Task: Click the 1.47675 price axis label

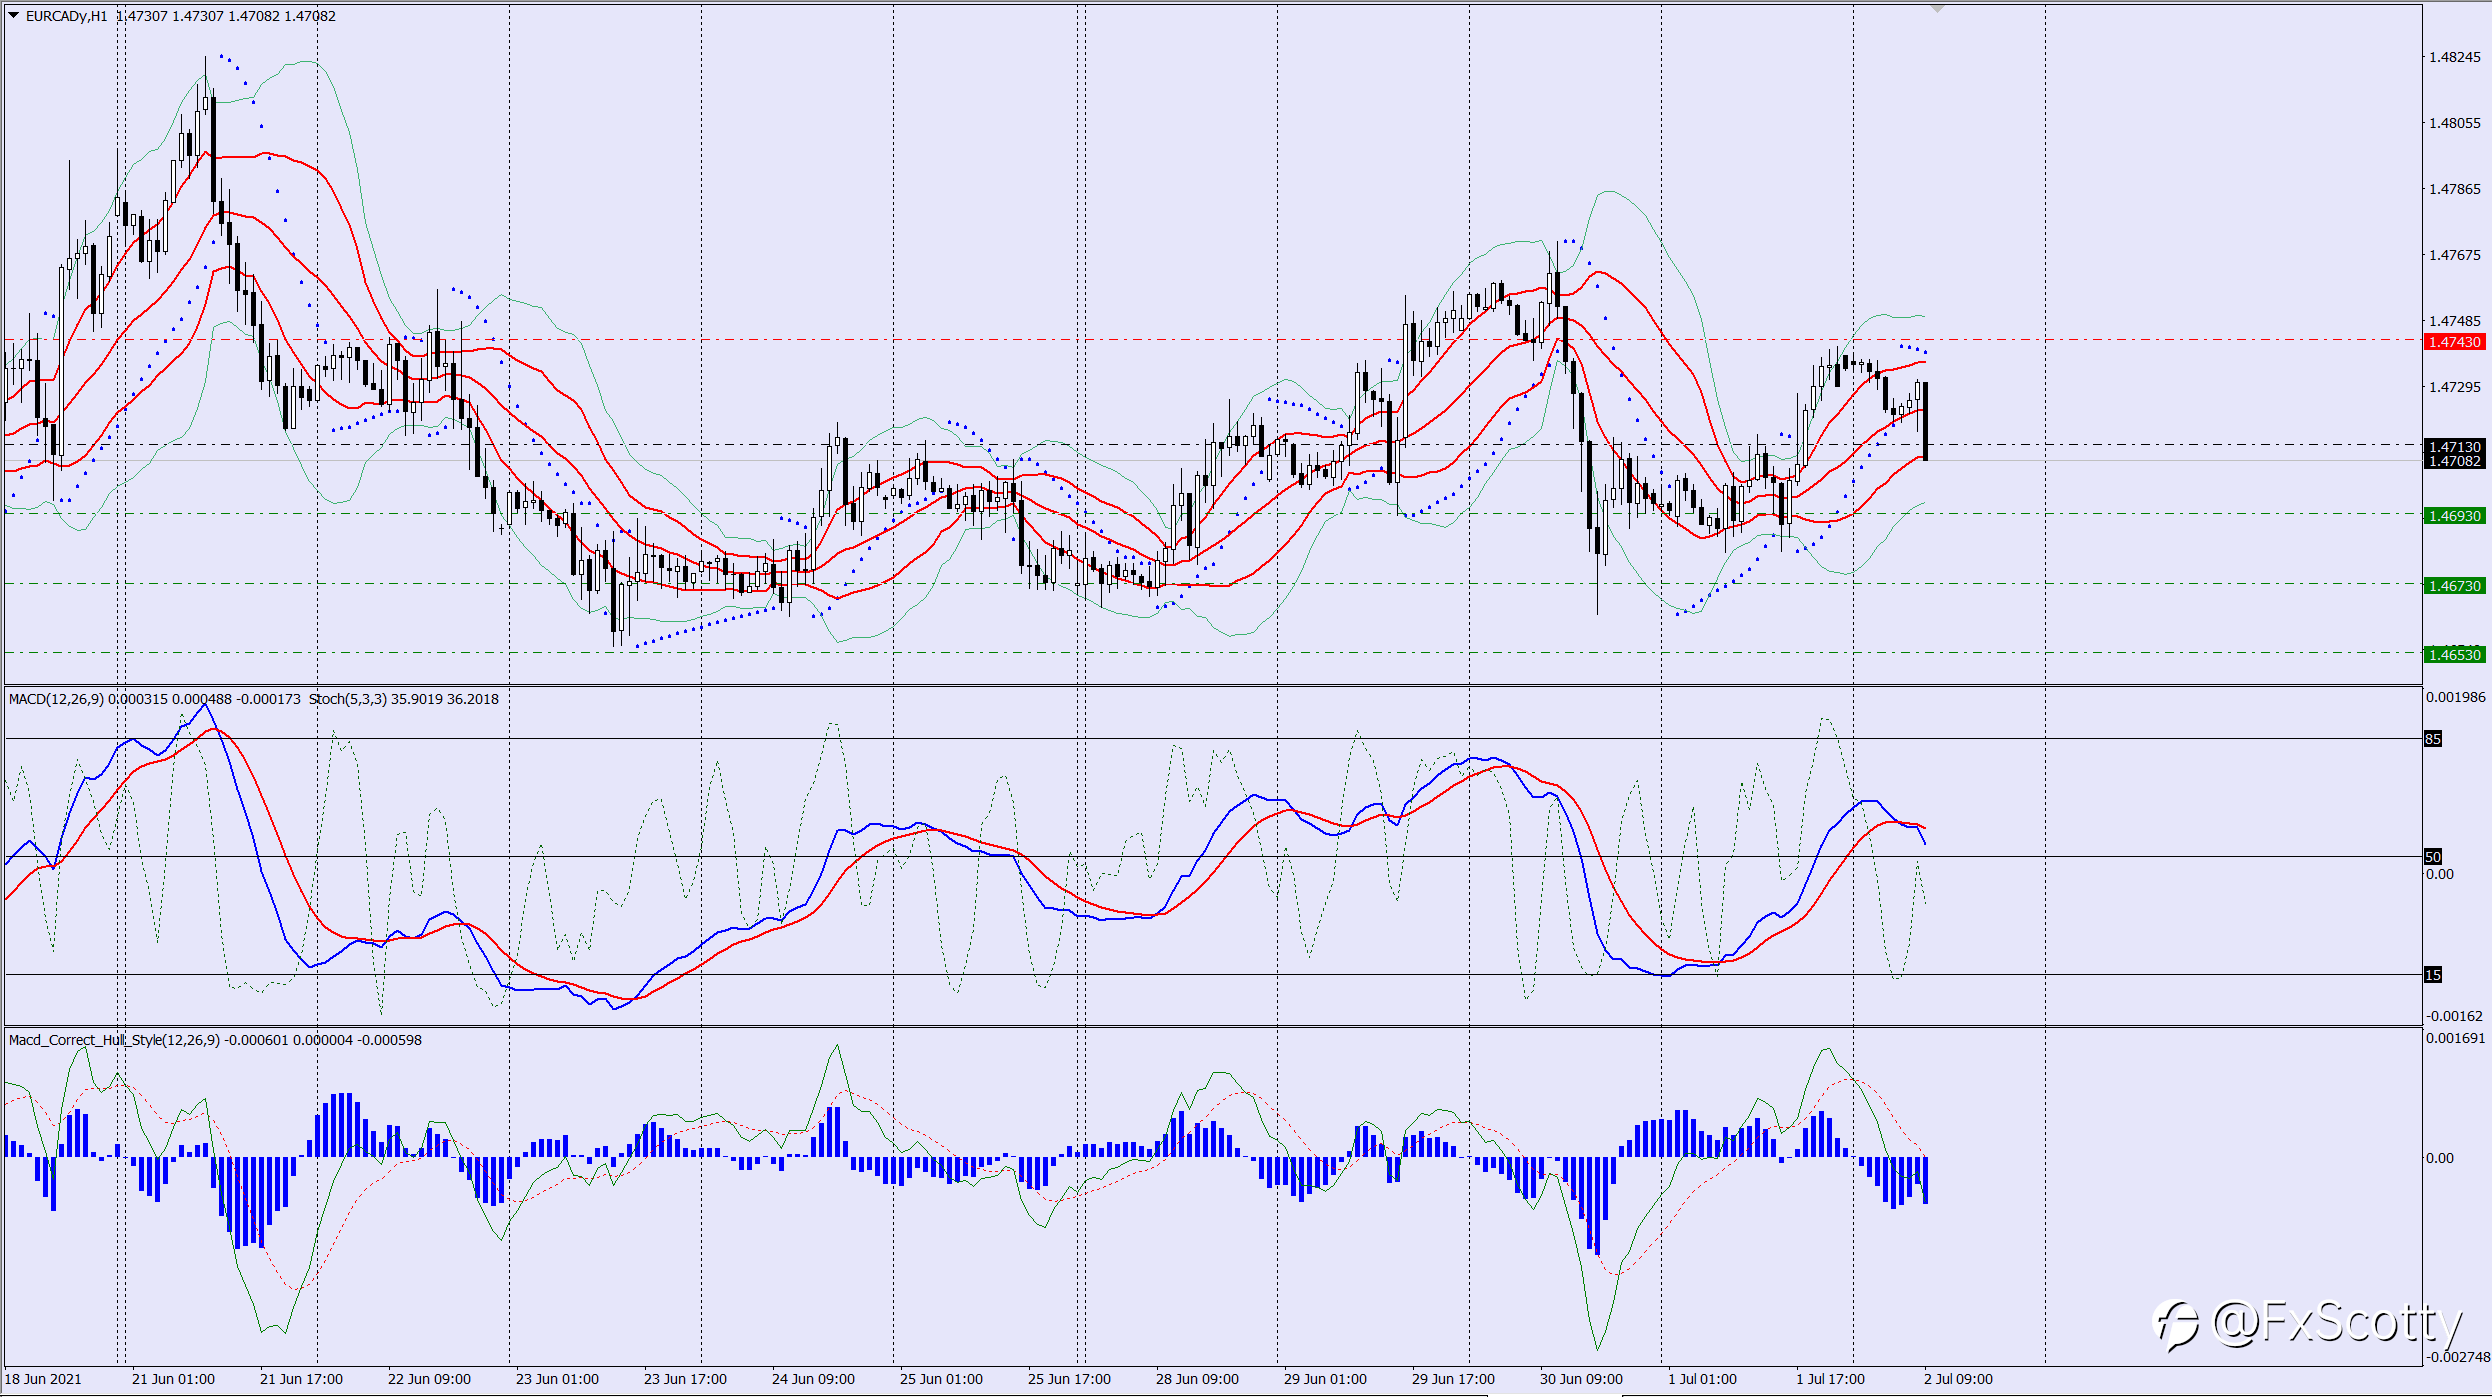Action: click(x=2455, y=255)
